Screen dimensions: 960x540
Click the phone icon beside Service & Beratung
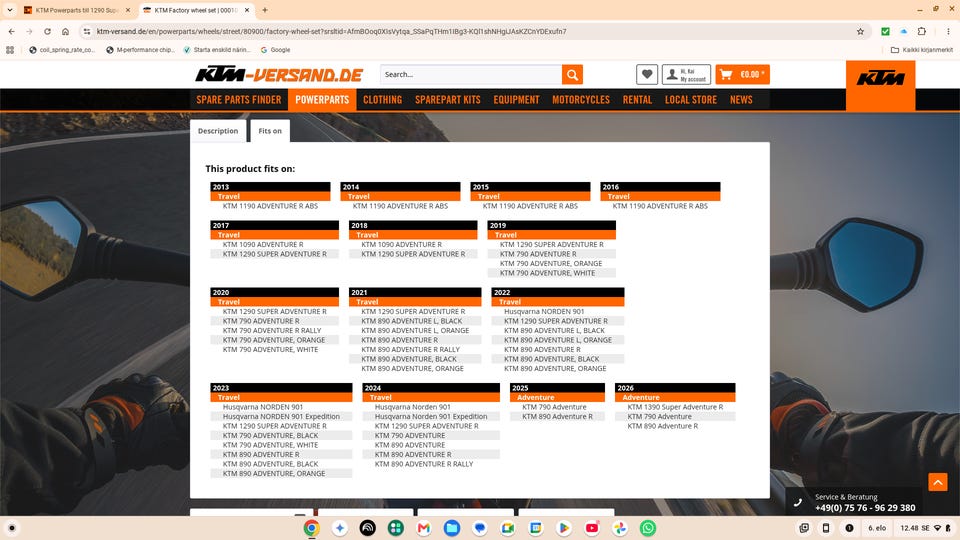tap(798, 502)
